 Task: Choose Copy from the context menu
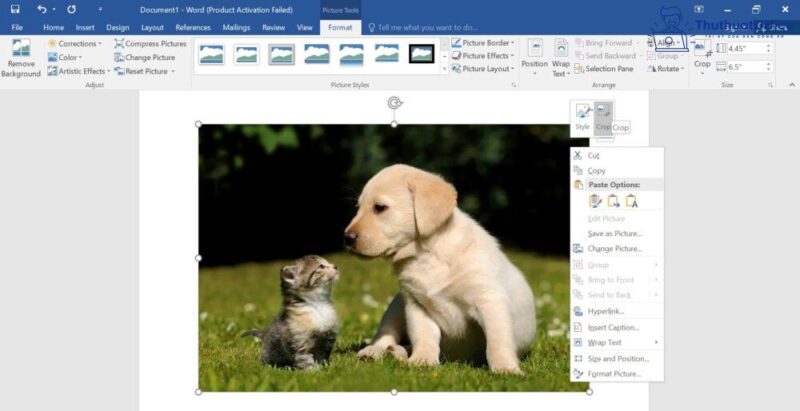tap(617, 171)
